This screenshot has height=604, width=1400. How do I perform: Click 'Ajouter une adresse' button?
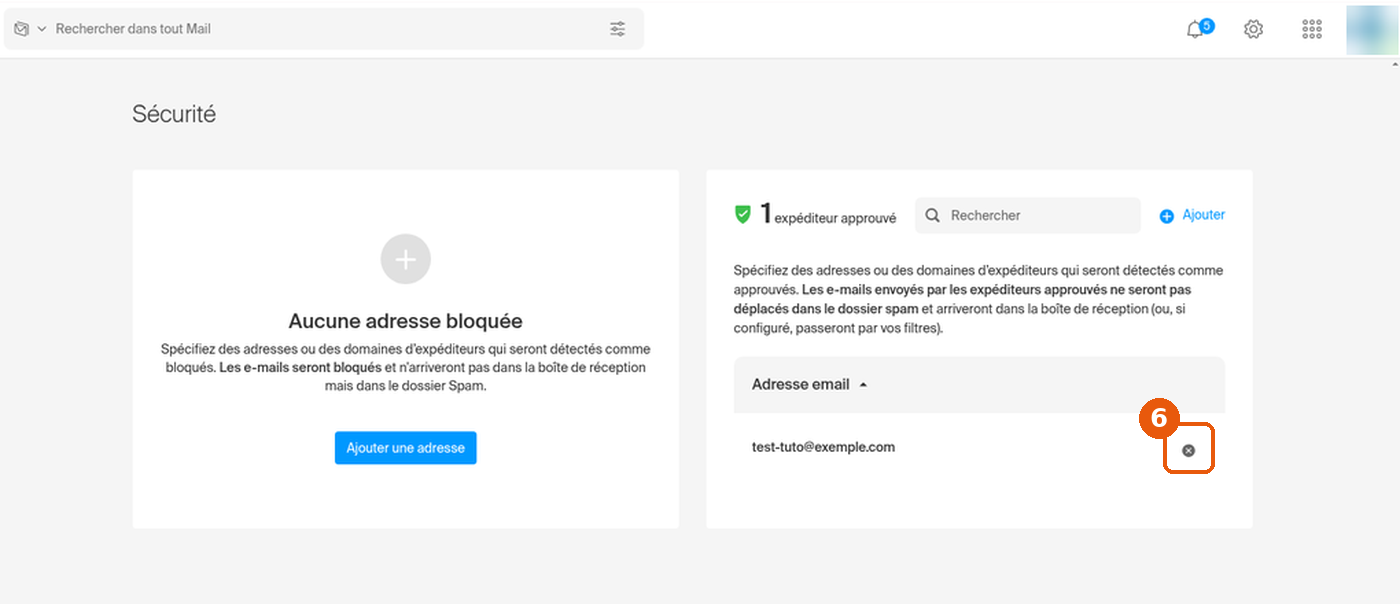[x=406, y=448]
